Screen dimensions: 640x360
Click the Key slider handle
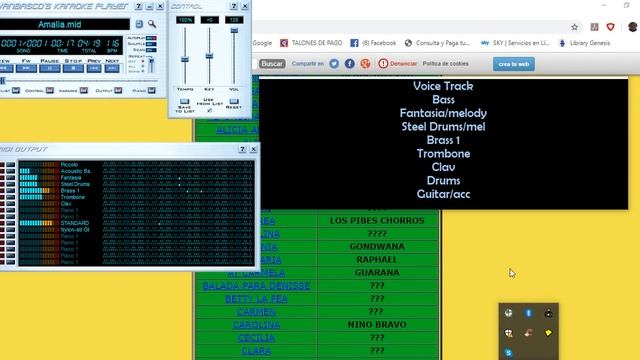209,56
